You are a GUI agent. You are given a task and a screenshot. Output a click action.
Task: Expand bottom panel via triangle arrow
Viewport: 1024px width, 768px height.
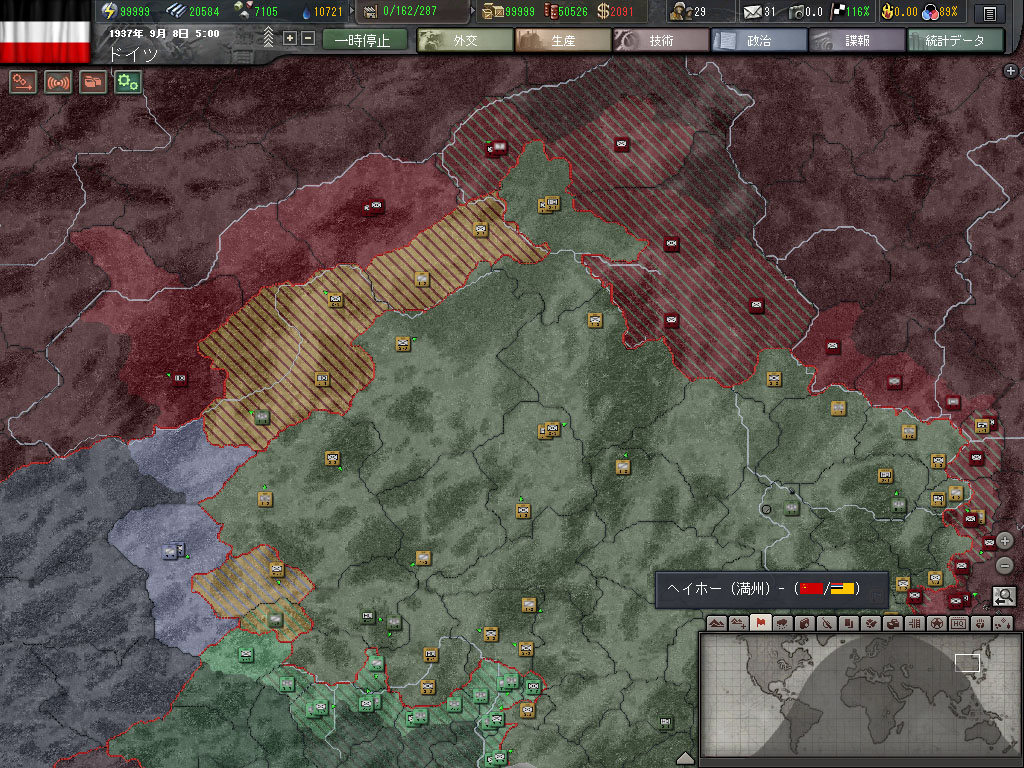click(685, 758)
